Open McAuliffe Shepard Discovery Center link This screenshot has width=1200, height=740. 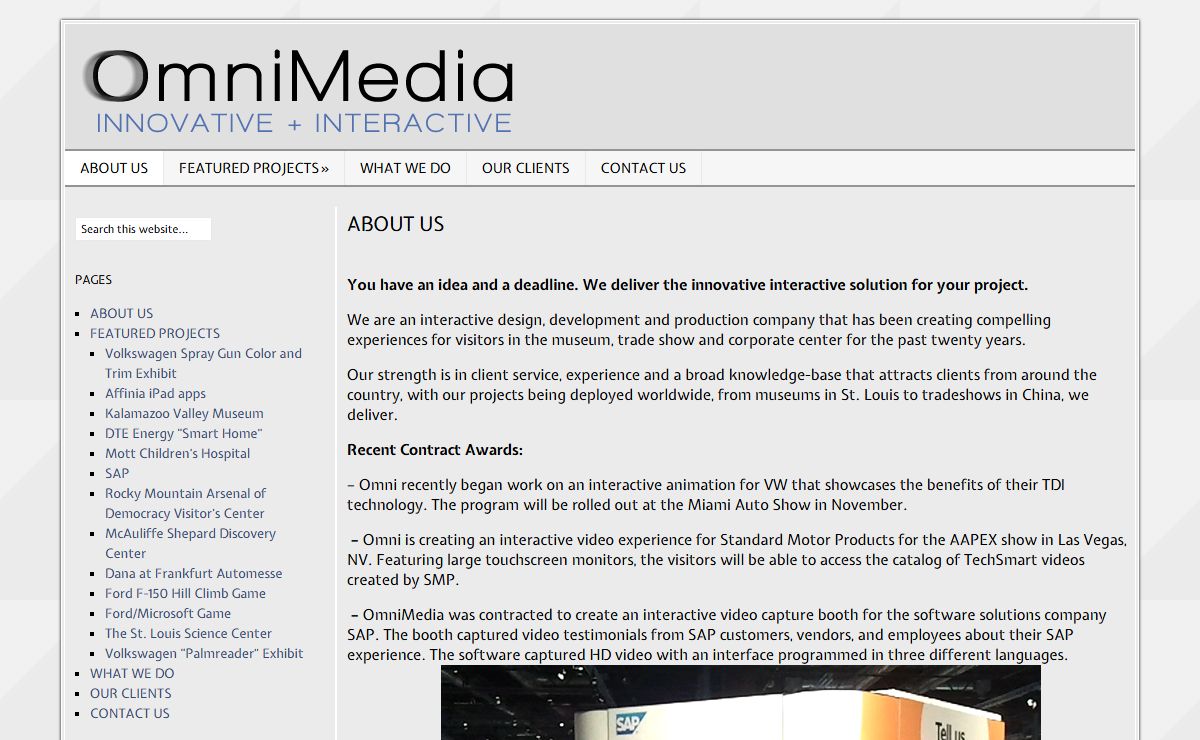(191, 543)
